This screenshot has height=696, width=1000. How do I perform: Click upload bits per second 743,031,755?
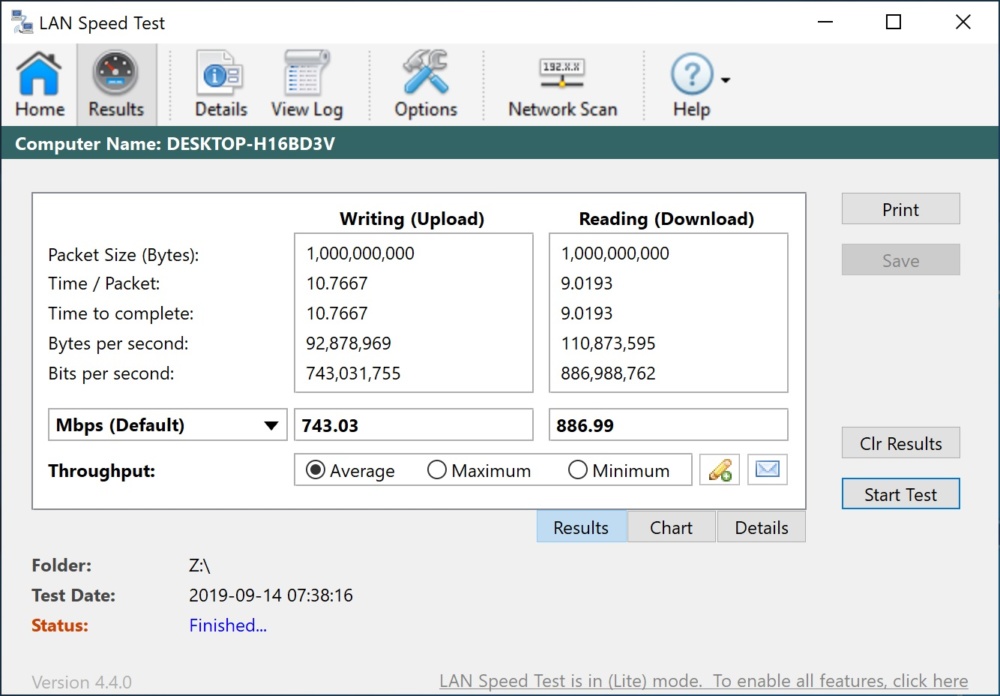click(353, 373)
